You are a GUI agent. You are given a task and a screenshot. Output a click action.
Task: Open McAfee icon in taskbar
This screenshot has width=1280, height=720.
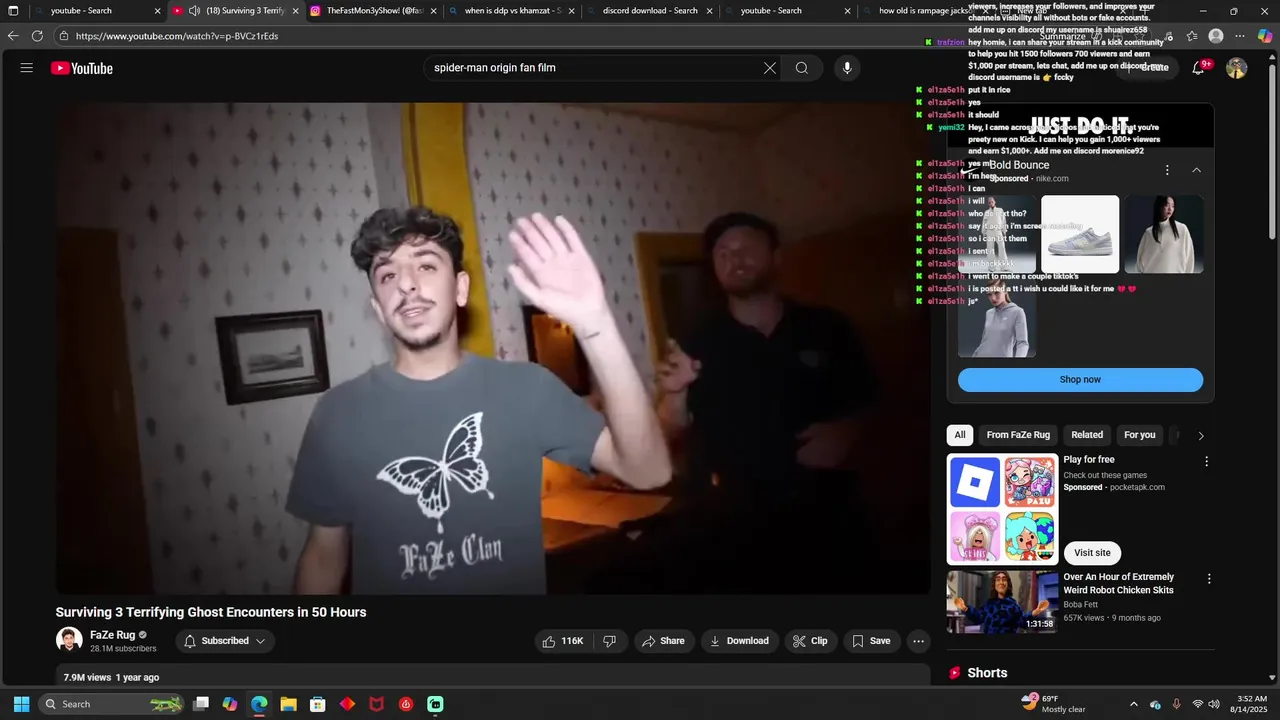(377, 704)
